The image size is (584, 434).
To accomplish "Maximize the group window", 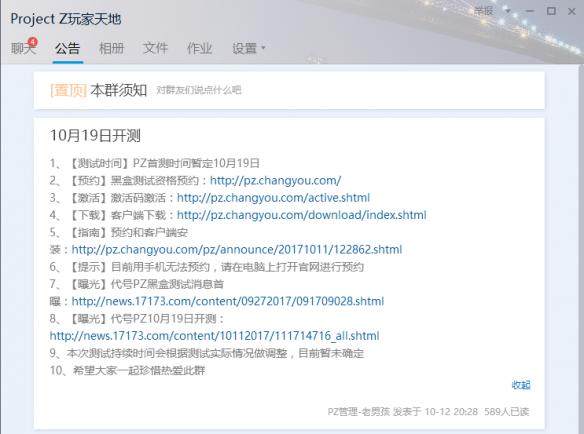I will tap(551, 11).
